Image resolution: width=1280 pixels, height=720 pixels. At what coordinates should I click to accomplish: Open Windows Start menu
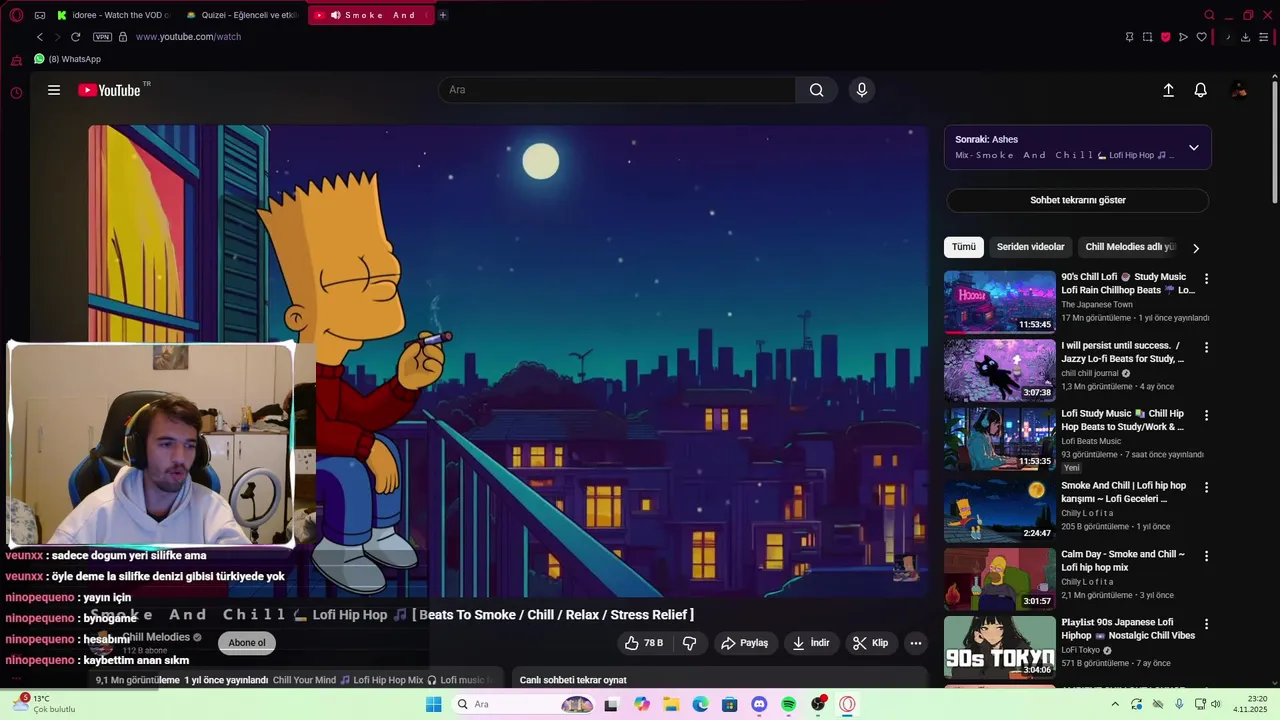tap(433, 704)
